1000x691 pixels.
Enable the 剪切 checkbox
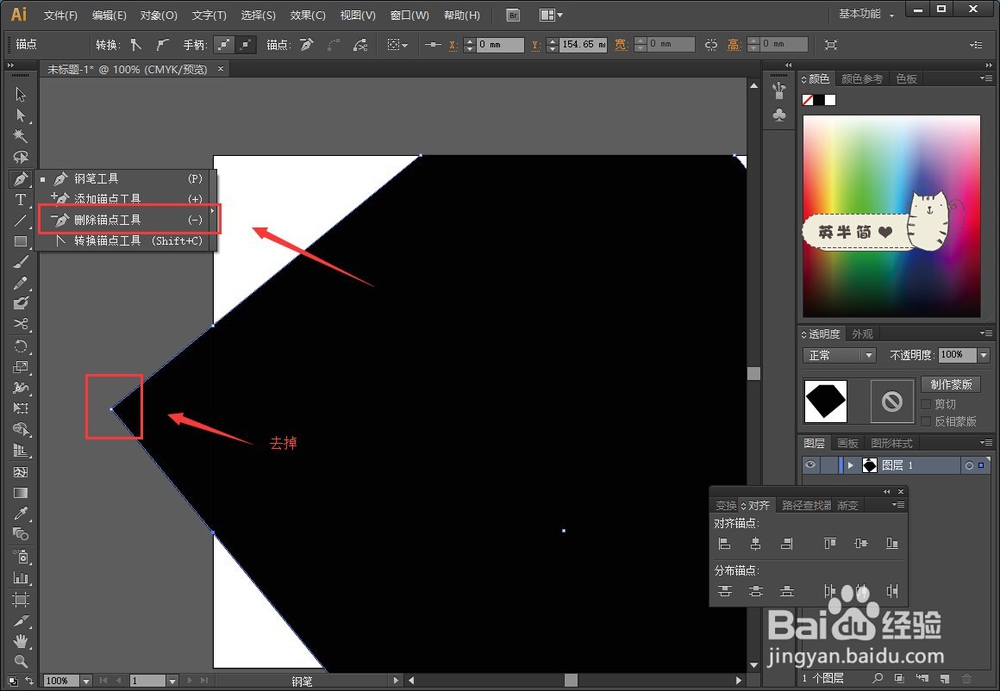point(927,404)
